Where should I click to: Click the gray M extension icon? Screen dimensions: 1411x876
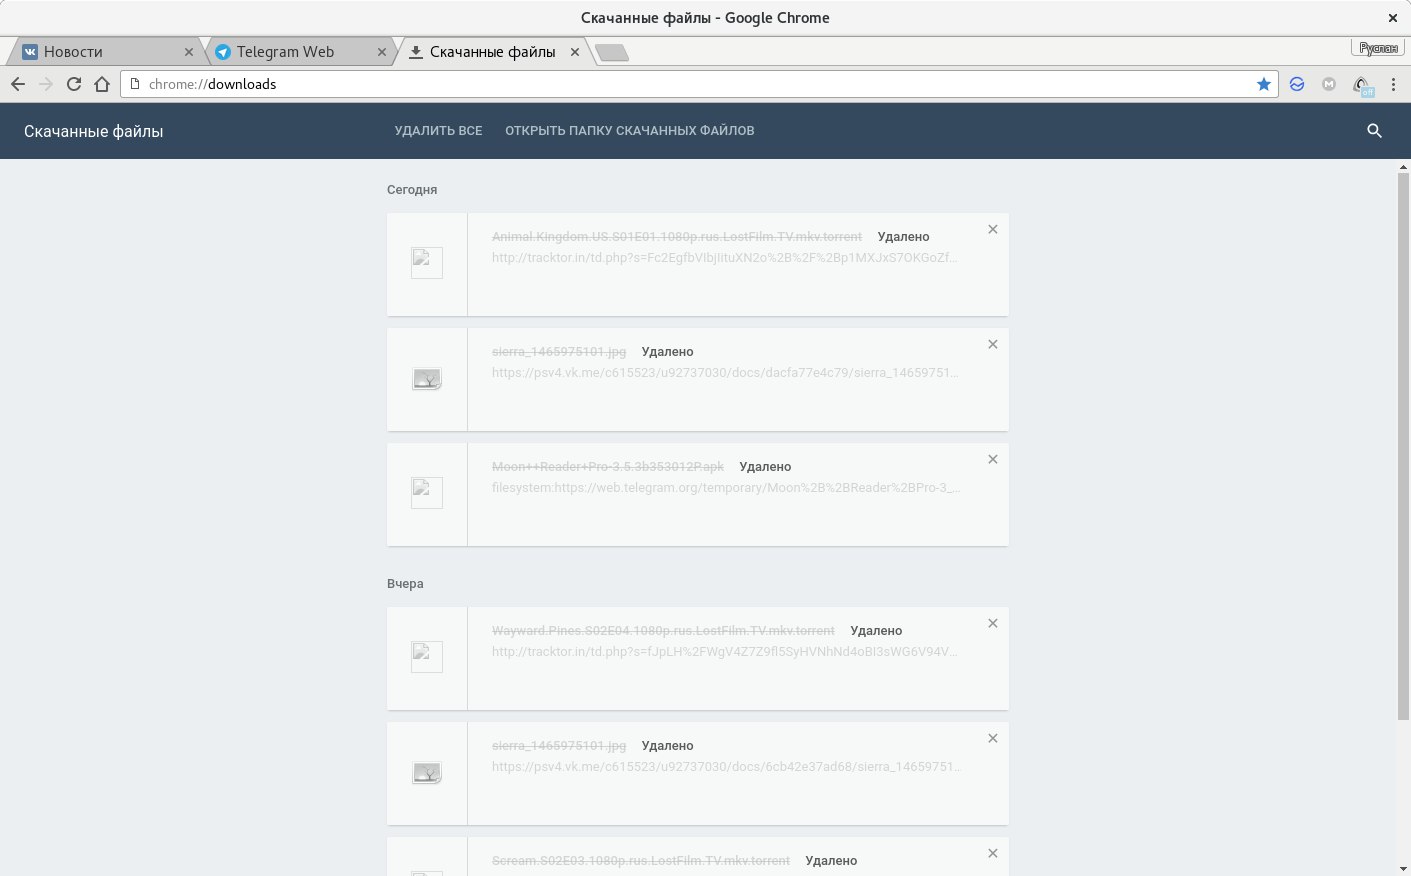point(1329,84)
